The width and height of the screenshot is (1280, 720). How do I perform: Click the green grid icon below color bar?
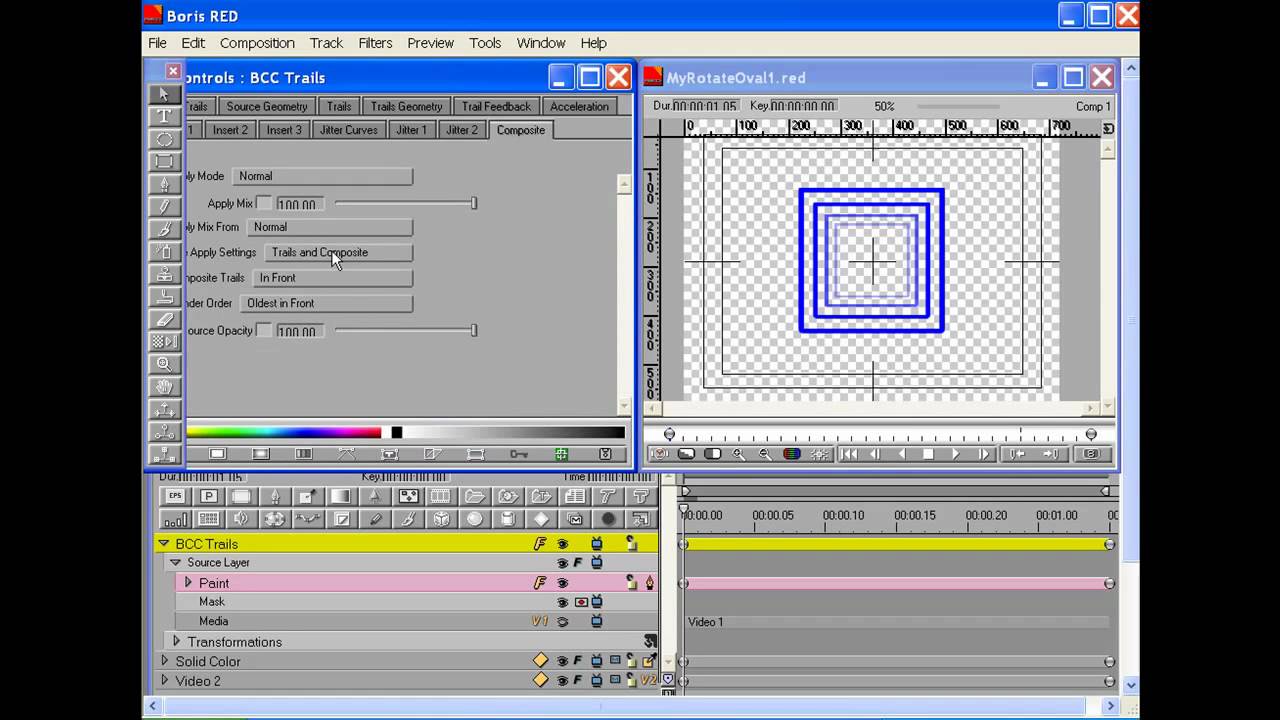[x=561, y=454]
